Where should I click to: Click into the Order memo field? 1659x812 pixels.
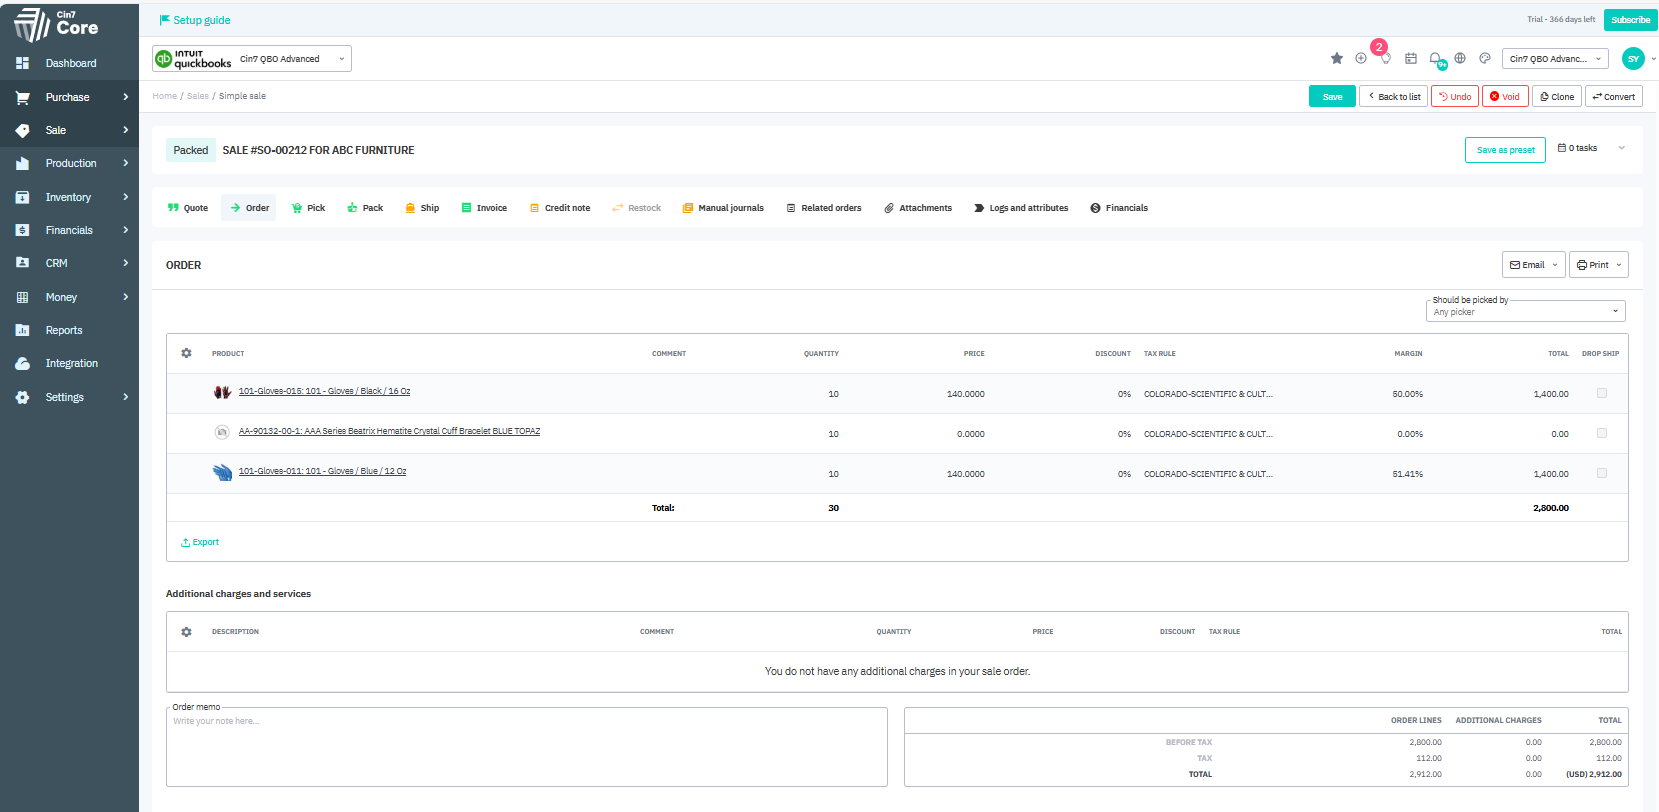[527, 747]
